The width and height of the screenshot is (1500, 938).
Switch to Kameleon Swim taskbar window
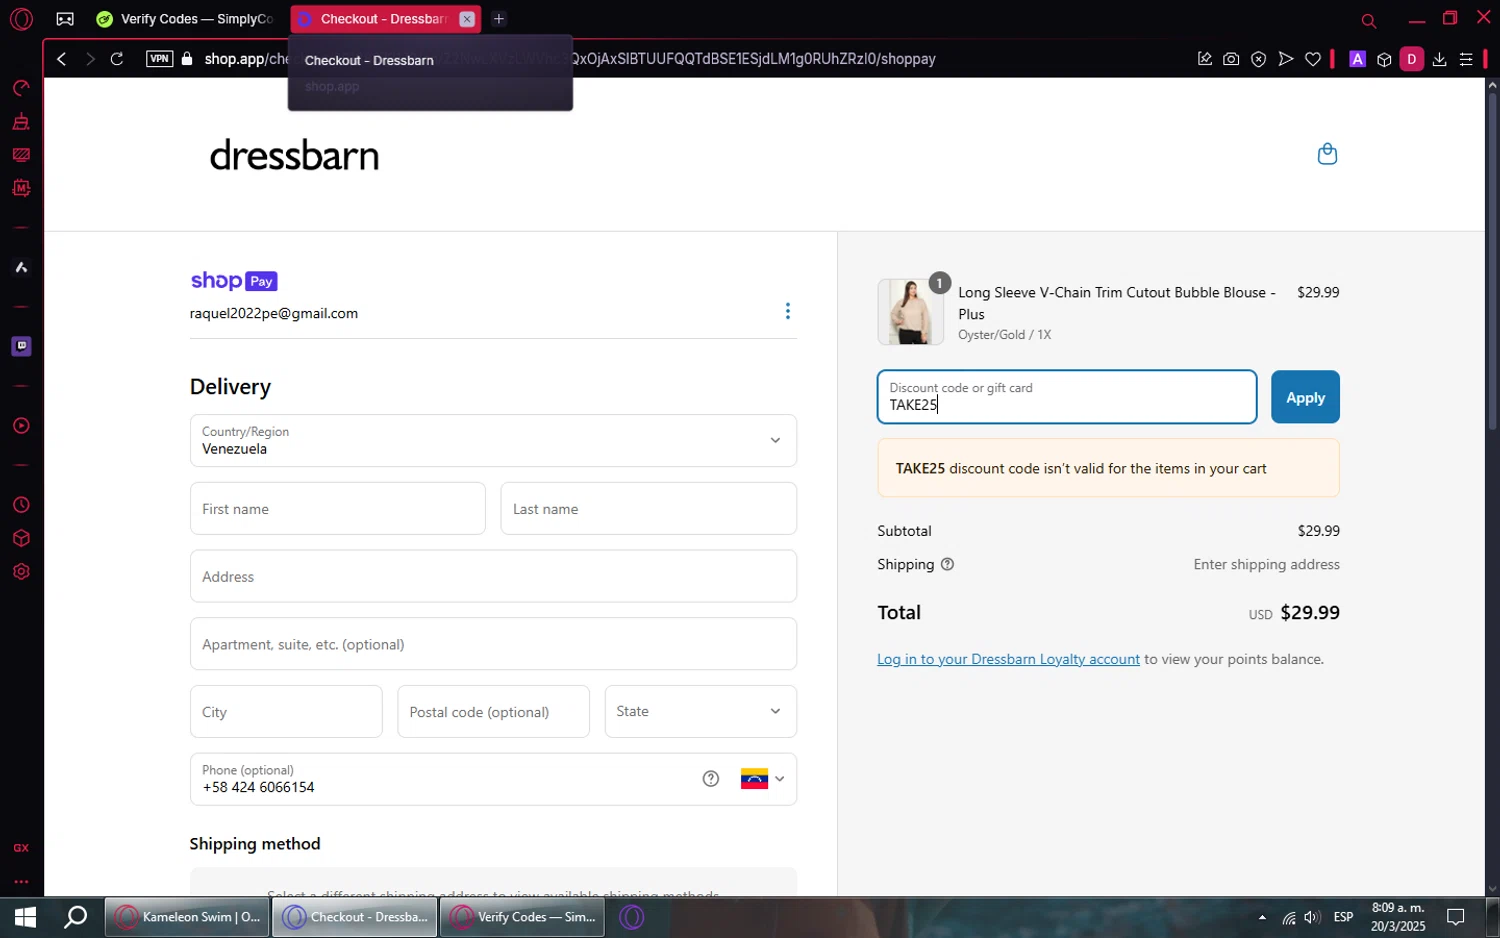point(187,917)
